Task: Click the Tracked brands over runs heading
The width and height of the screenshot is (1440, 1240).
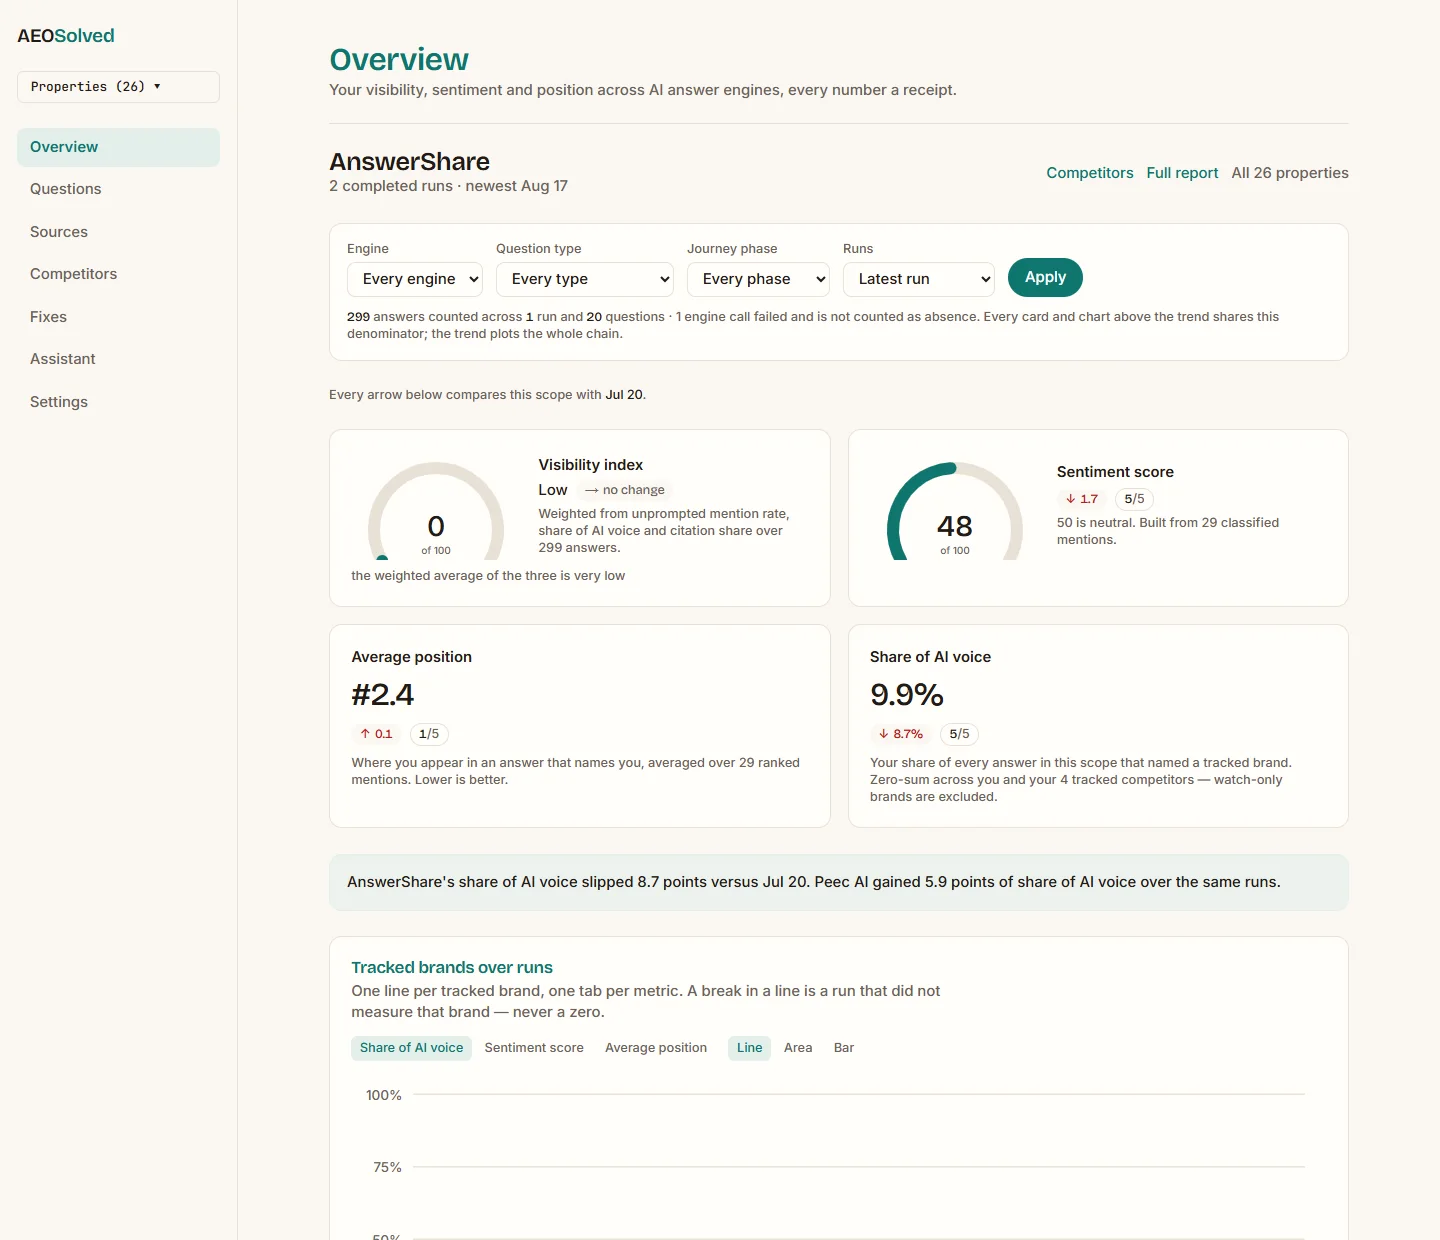Action: coord(452,968)
